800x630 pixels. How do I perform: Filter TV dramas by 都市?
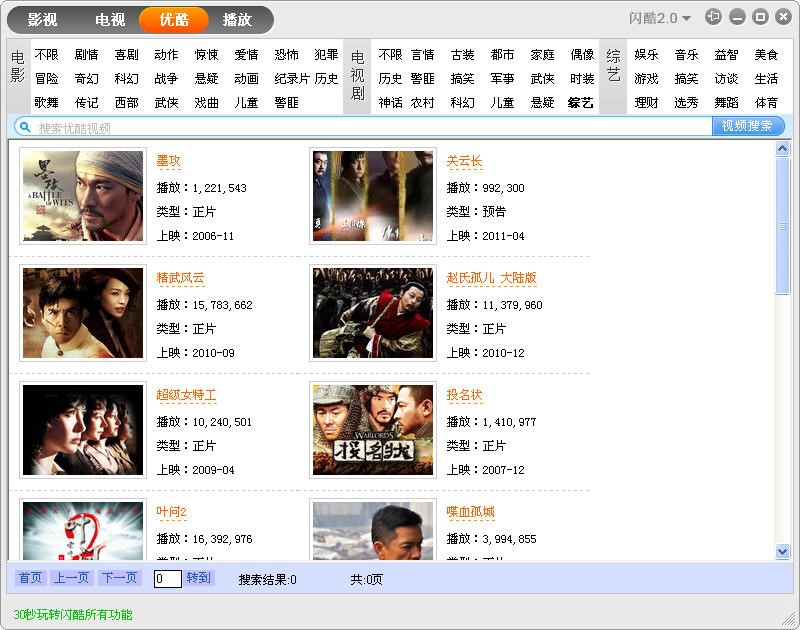(x=502, y=55)
